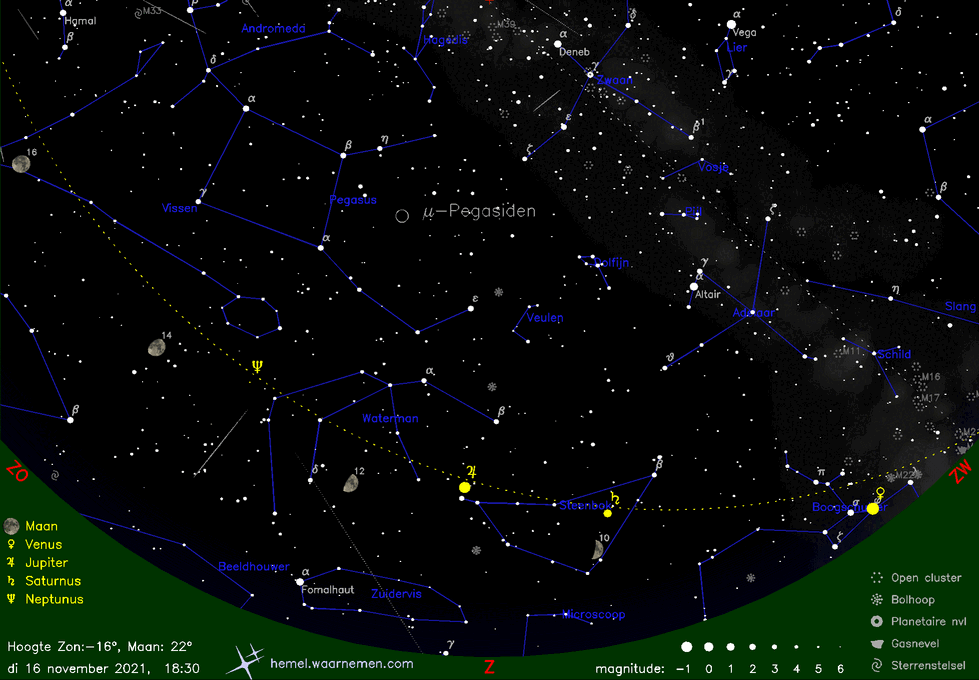Click the Neptunus entry in the legend
Screen dimensions: 979x680
[x=55, y=599]
